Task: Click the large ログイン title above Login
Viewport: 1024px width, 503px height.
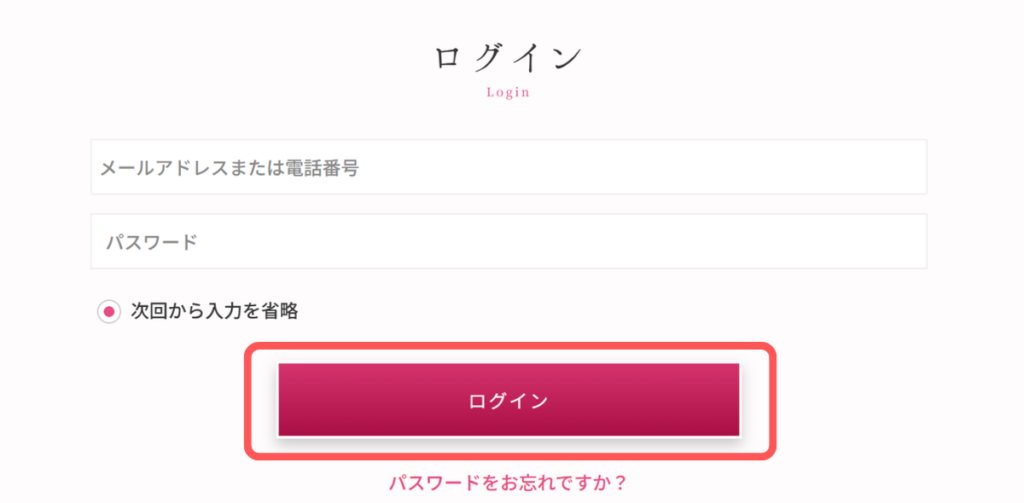Action: click(x=508, y=57)
